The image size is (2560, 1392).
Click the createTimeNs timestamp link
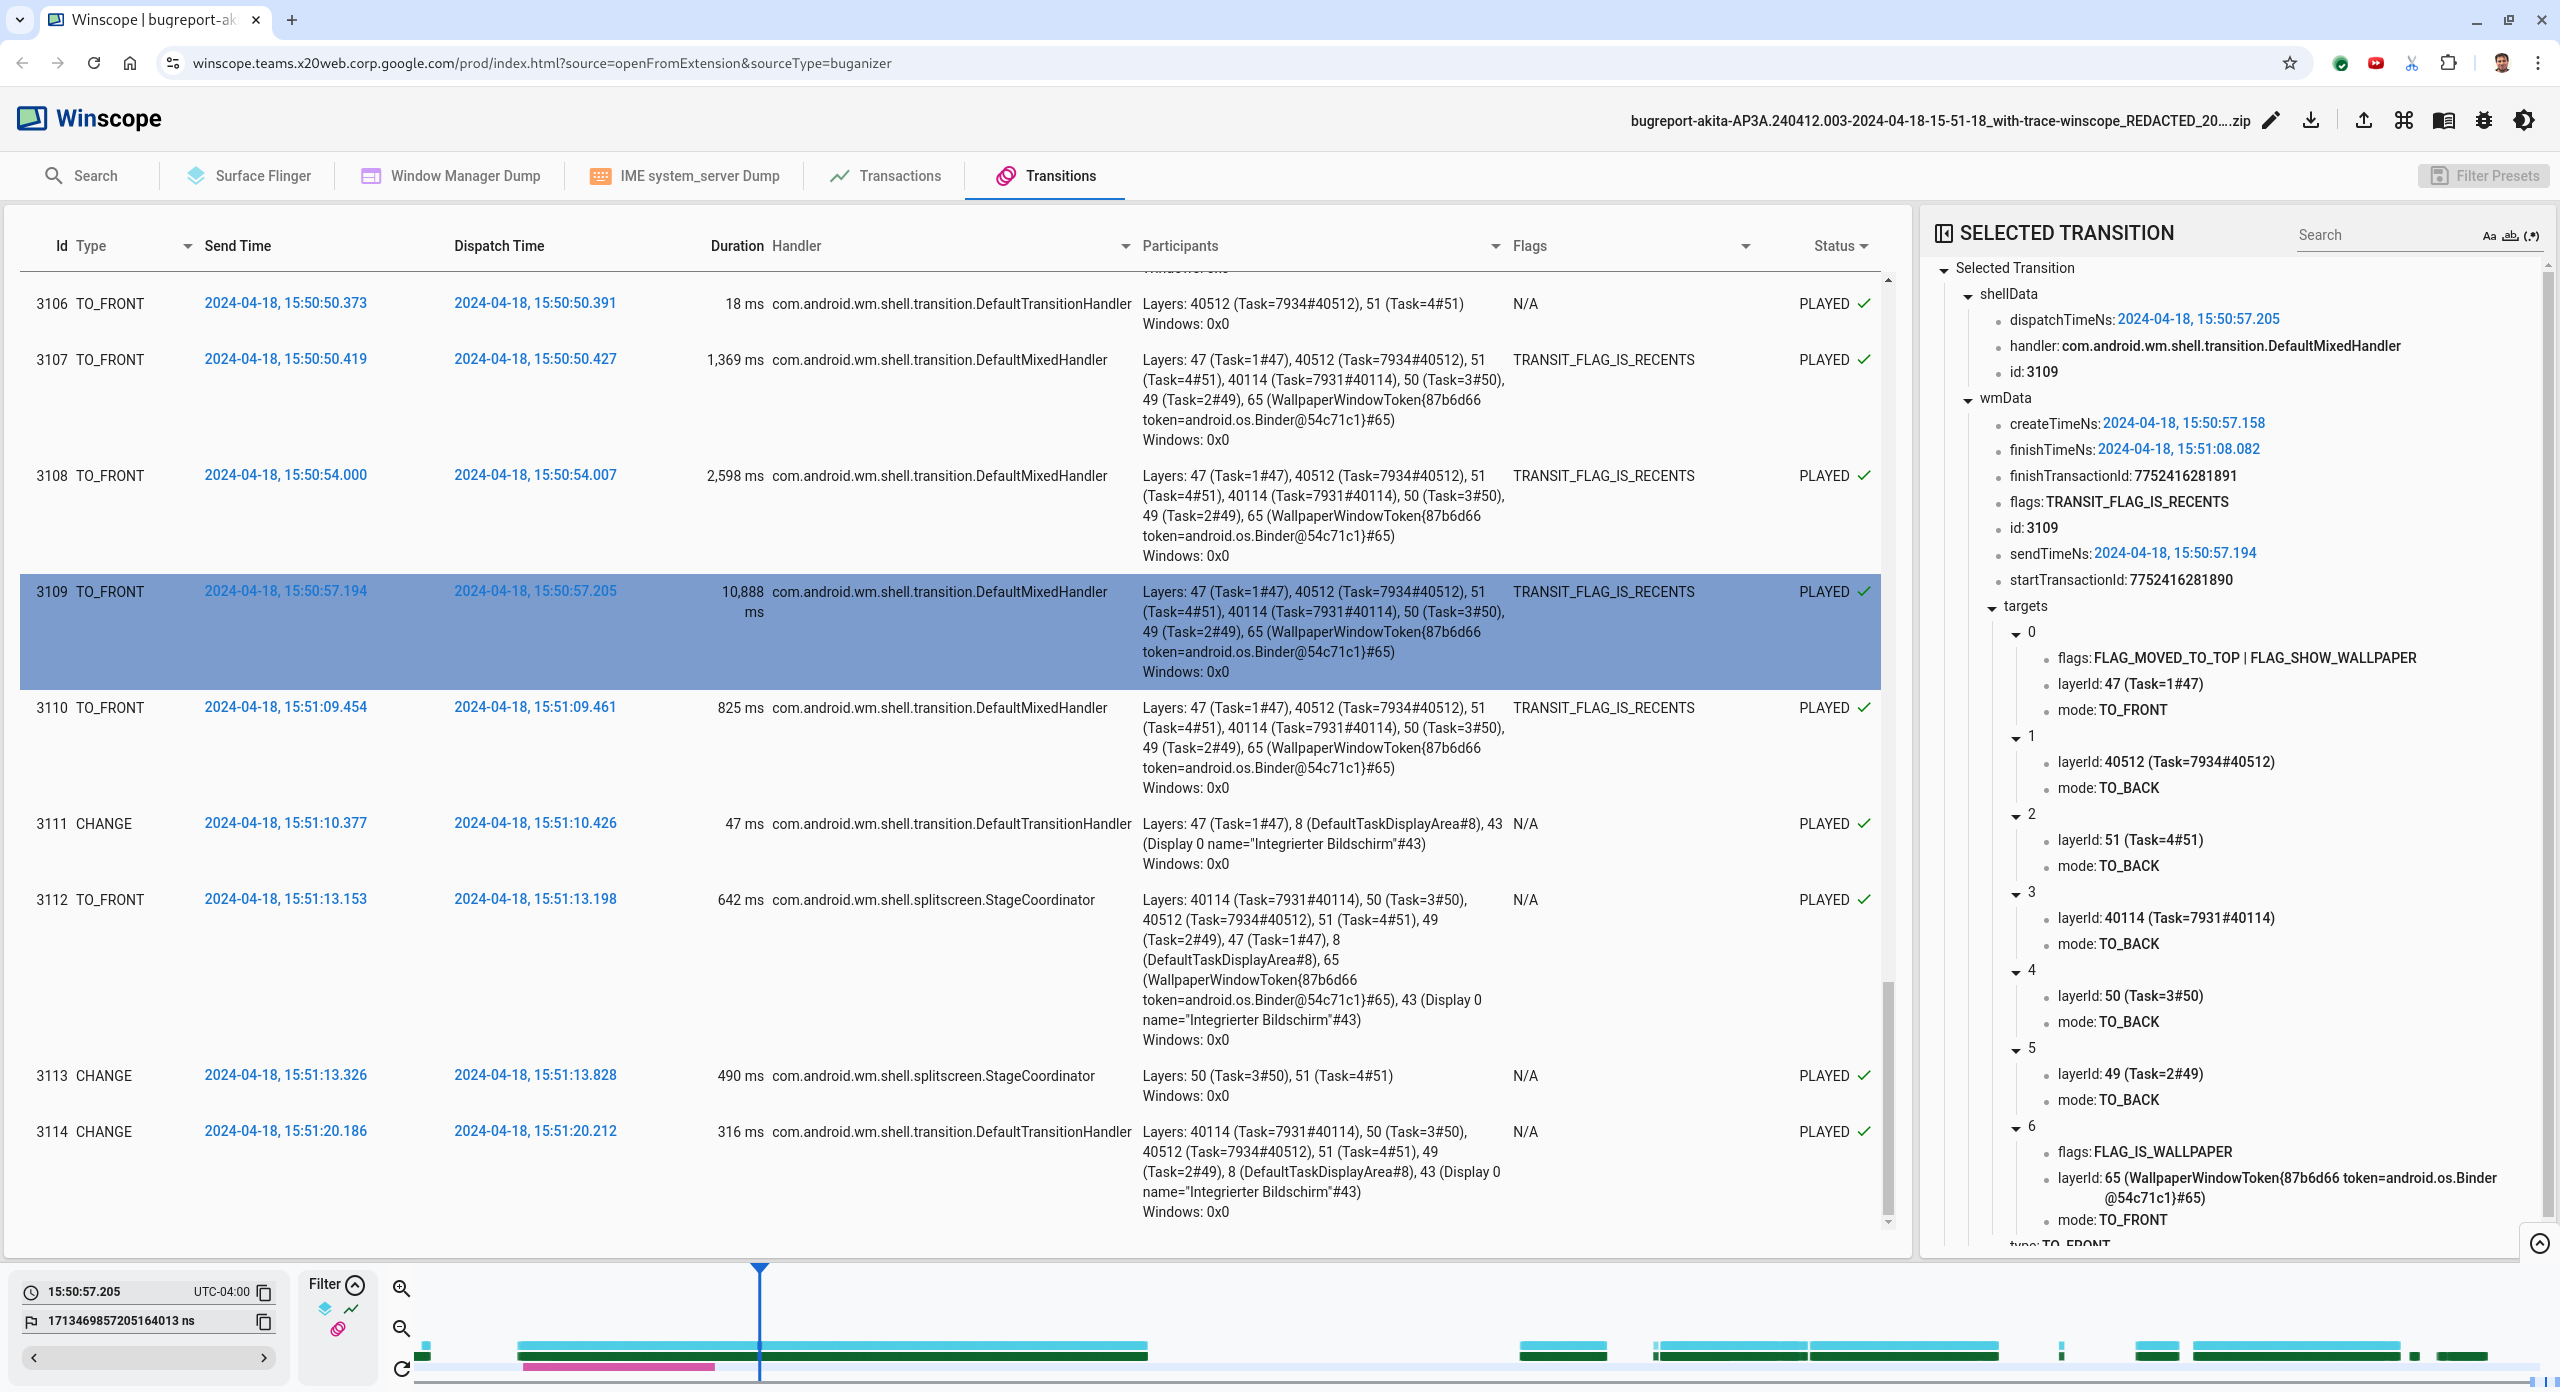click(2183, 423)
